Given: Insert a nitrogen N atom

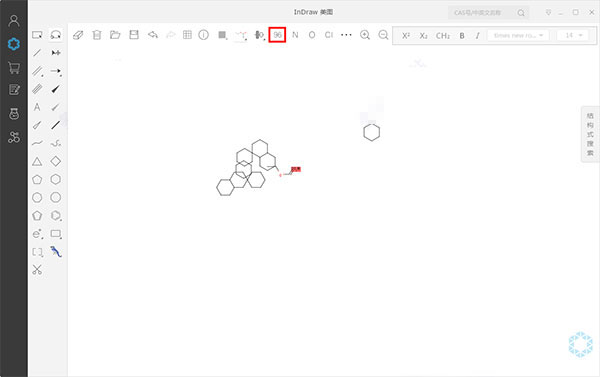Looking at the screenshot, I should click(295, 35).
